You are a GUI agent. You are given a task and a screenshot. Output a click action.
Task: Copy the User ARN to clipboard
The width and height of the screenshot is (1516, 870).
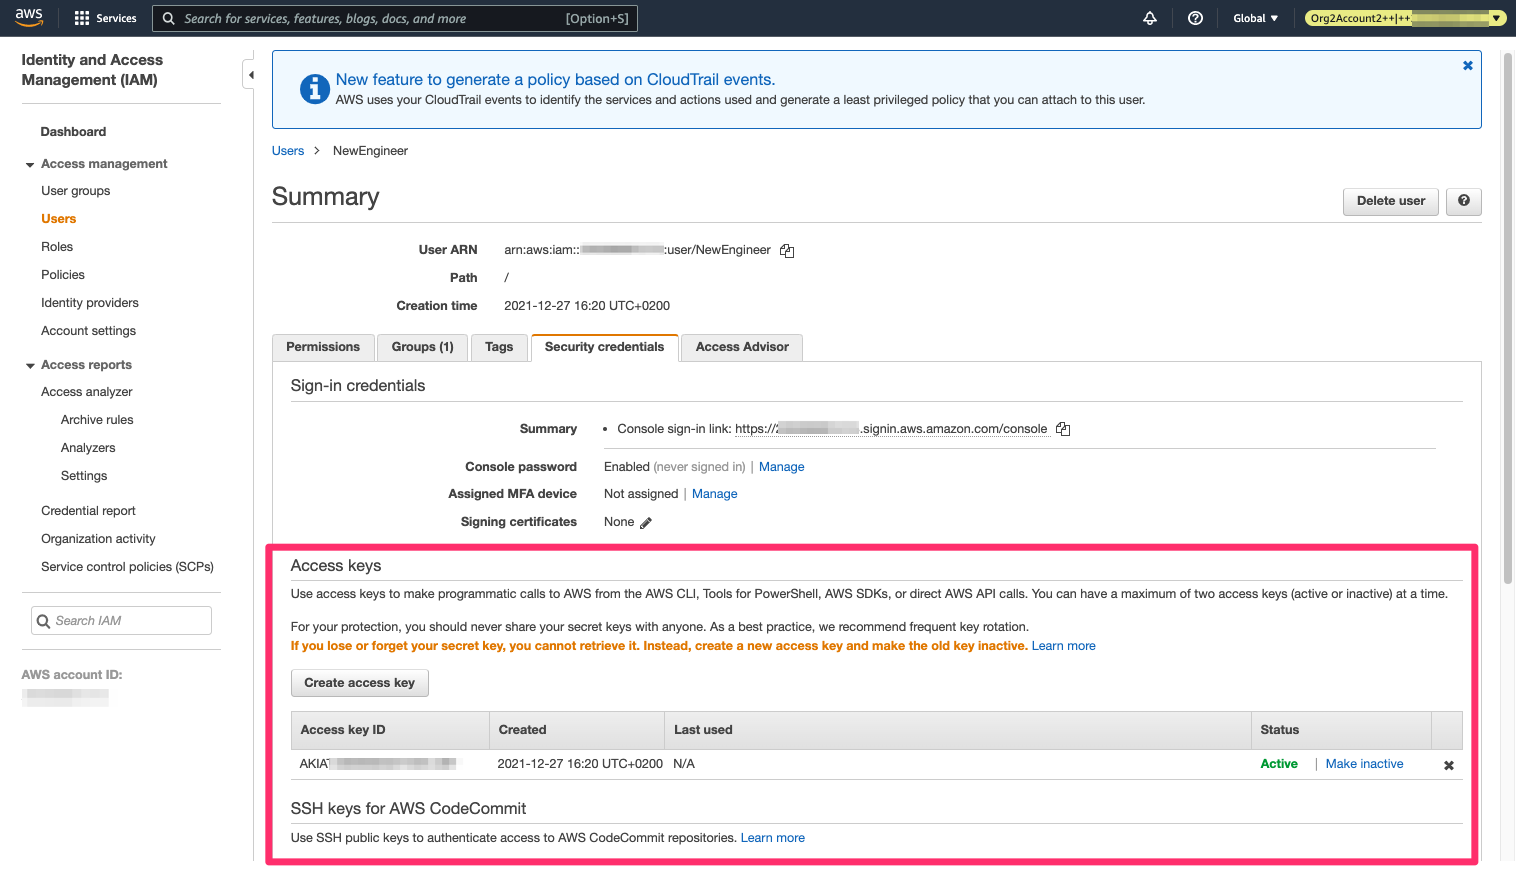[x=787, y=251]
